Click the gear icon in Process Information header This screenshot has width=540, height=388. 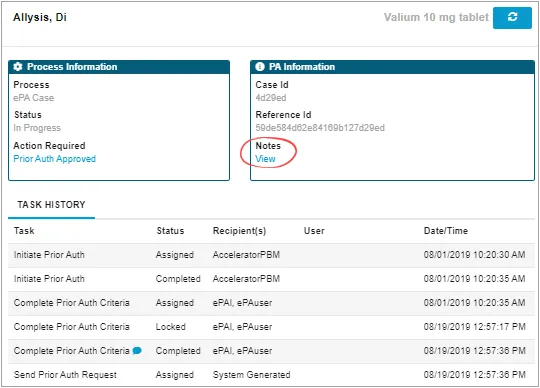18,66
